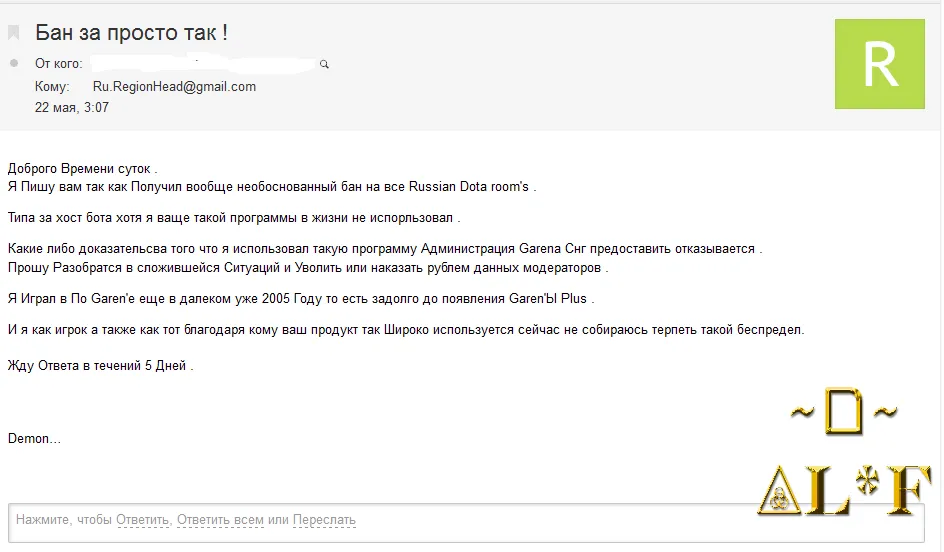Click the Demon signature text
The width and height of the screenshot is (944, 552).
click(x=34, y=439)
